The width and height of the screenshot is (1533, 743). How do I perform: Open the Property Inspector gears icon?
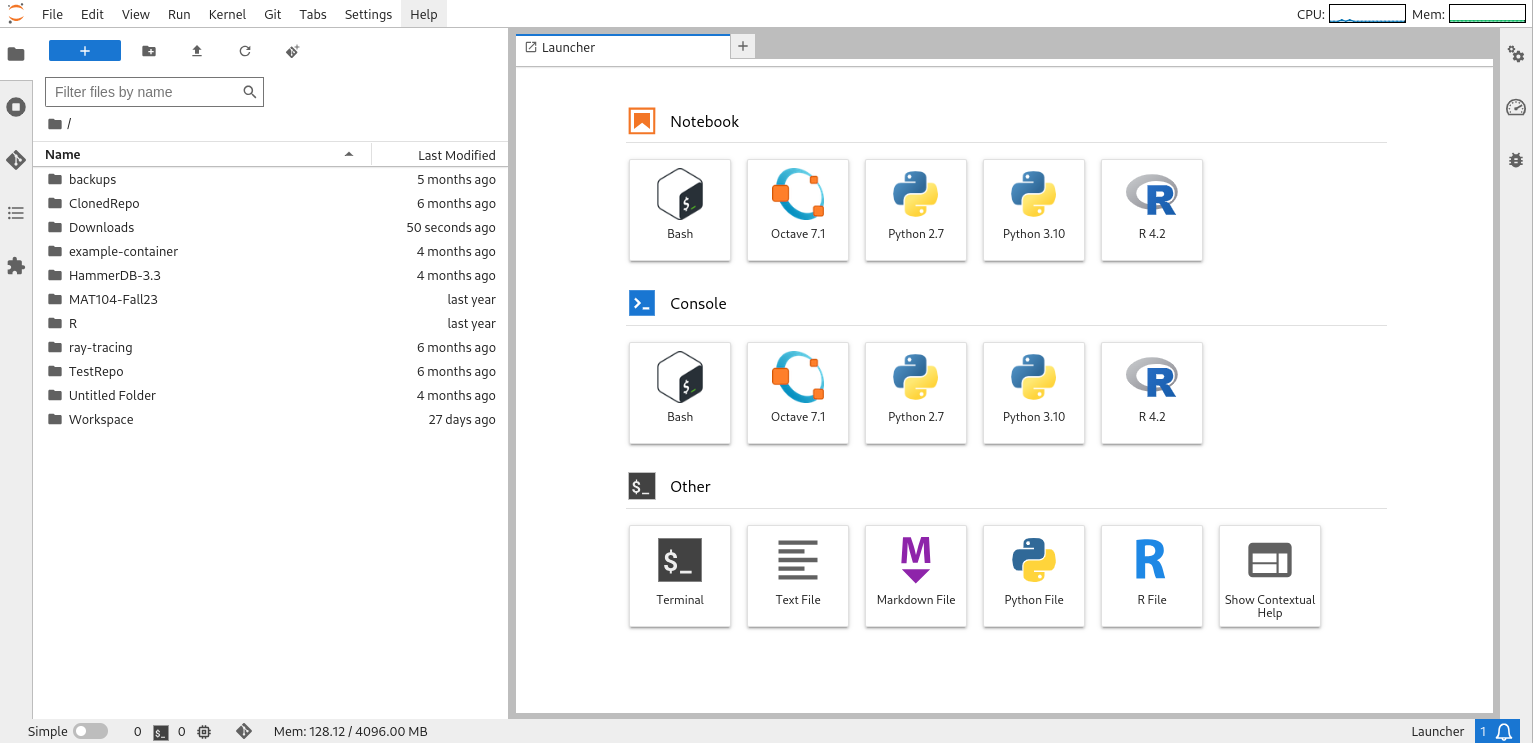pyautogui.click(x=1516, y=54)
